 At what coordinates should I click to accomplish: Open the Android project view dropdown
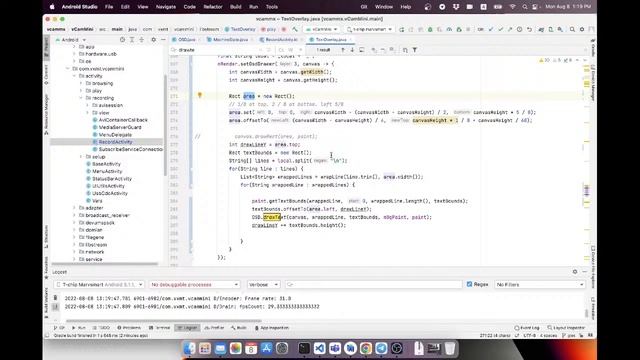tap(71, 40)
